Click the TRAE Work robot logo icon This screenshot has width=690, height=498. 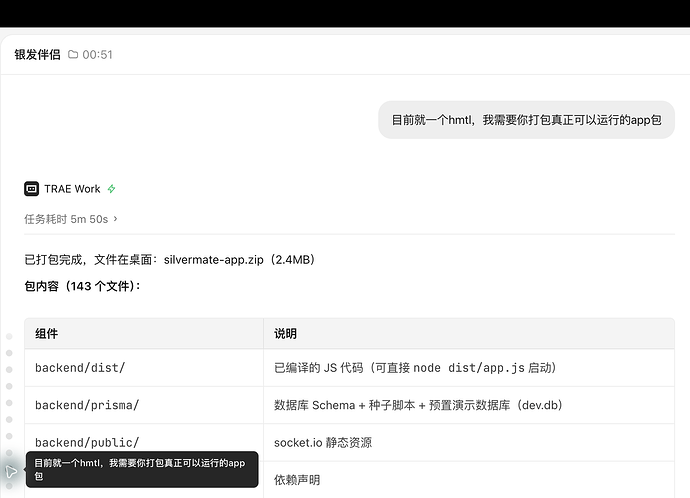(31, 189)
